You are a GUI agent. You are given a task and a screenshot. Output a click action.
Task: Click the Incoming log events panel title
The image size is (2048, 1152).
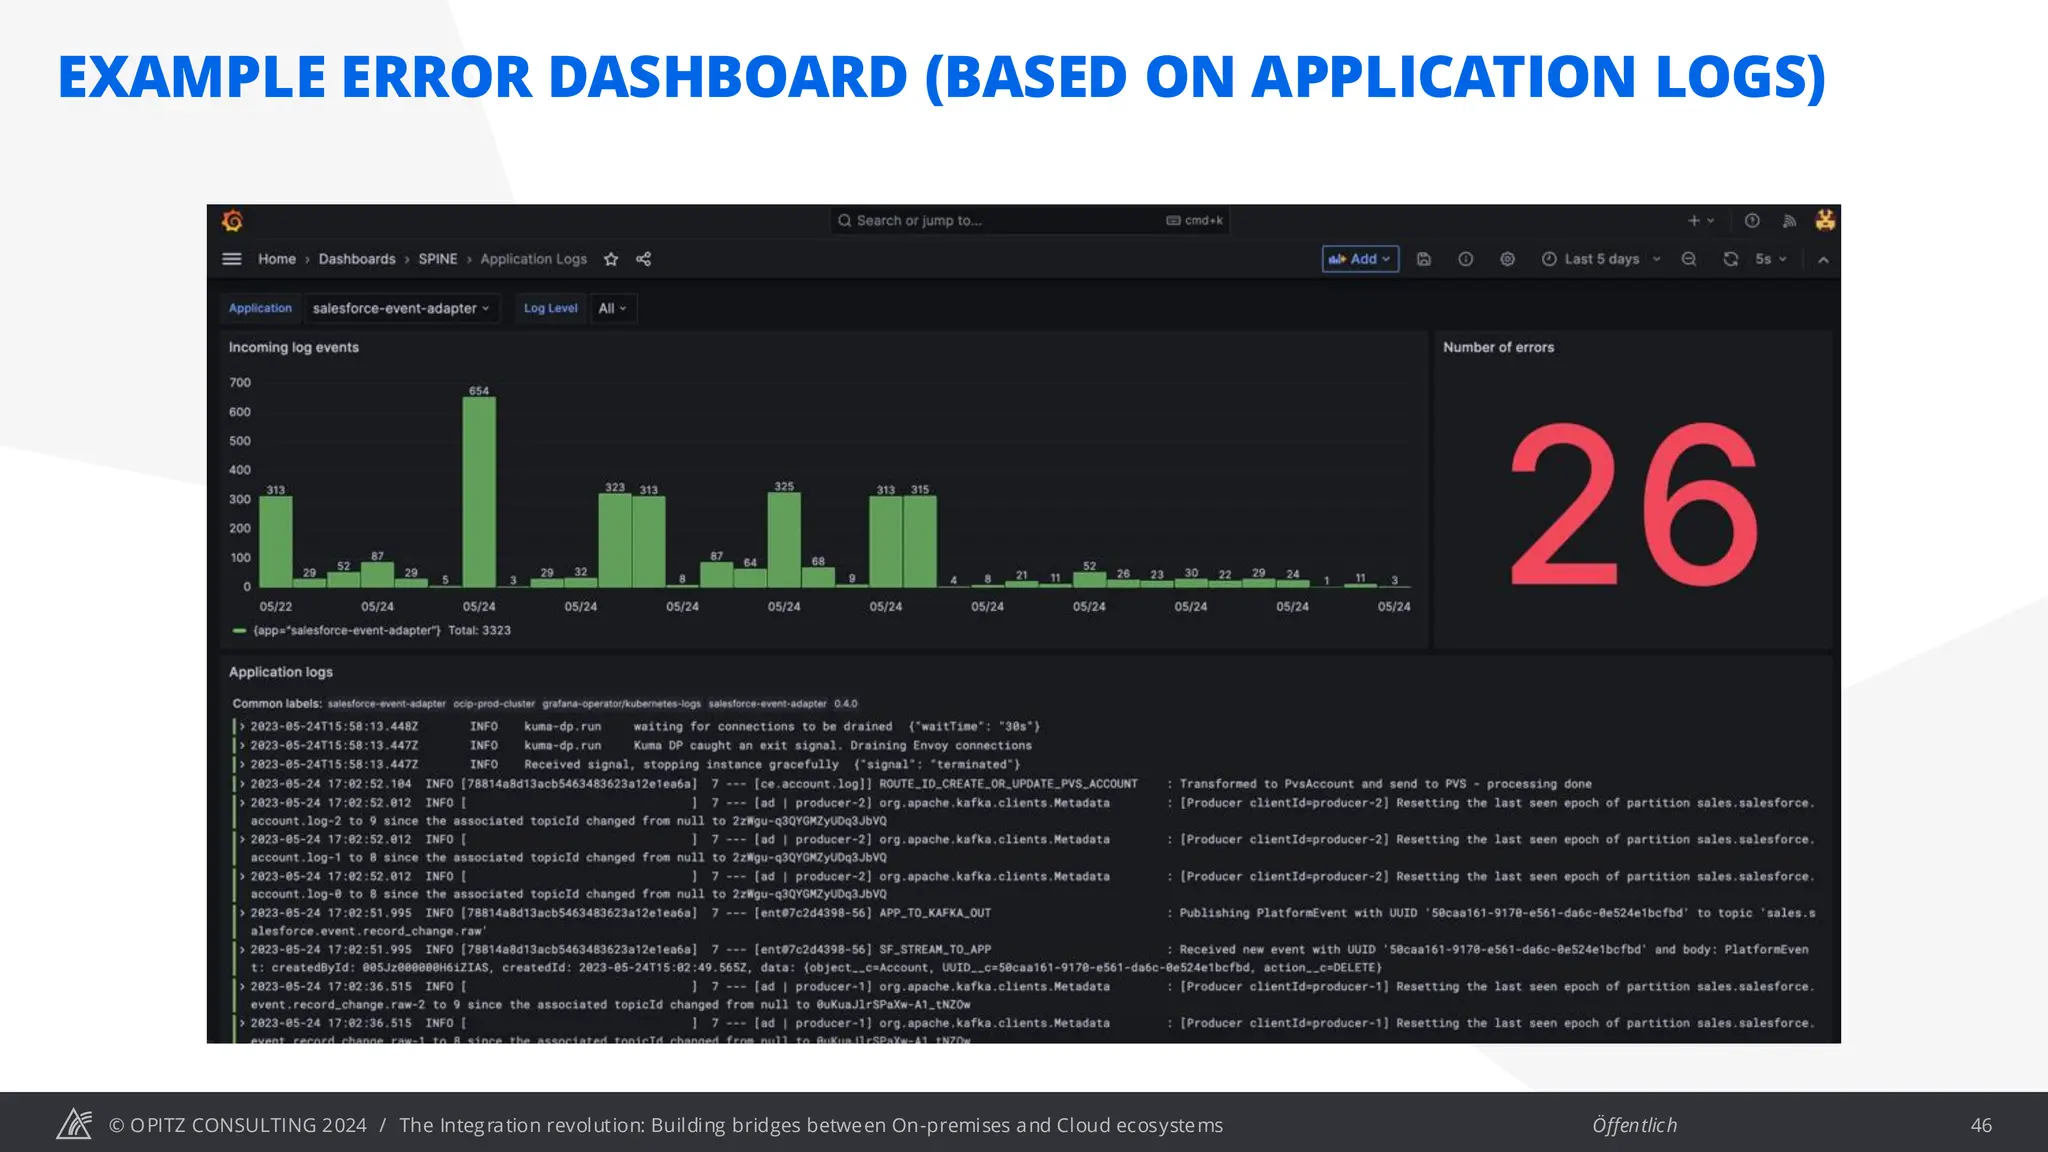[x=293, y=347]
